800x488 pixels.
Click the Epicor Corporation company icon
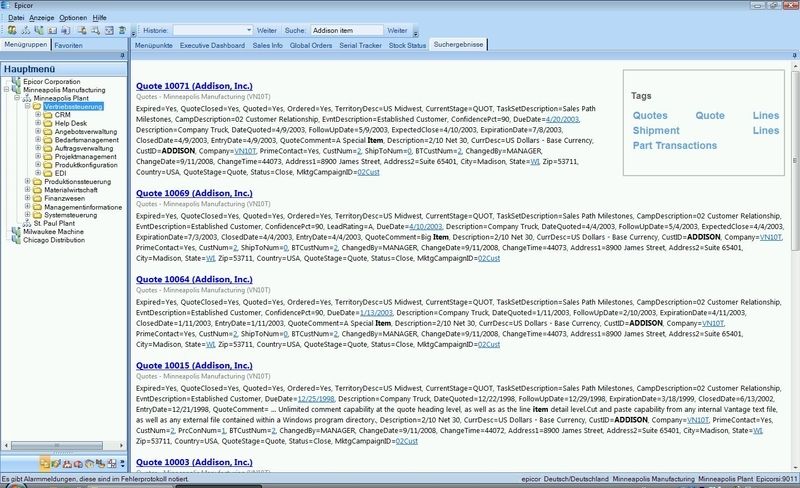pyautogui.click(x=16, y=82)
